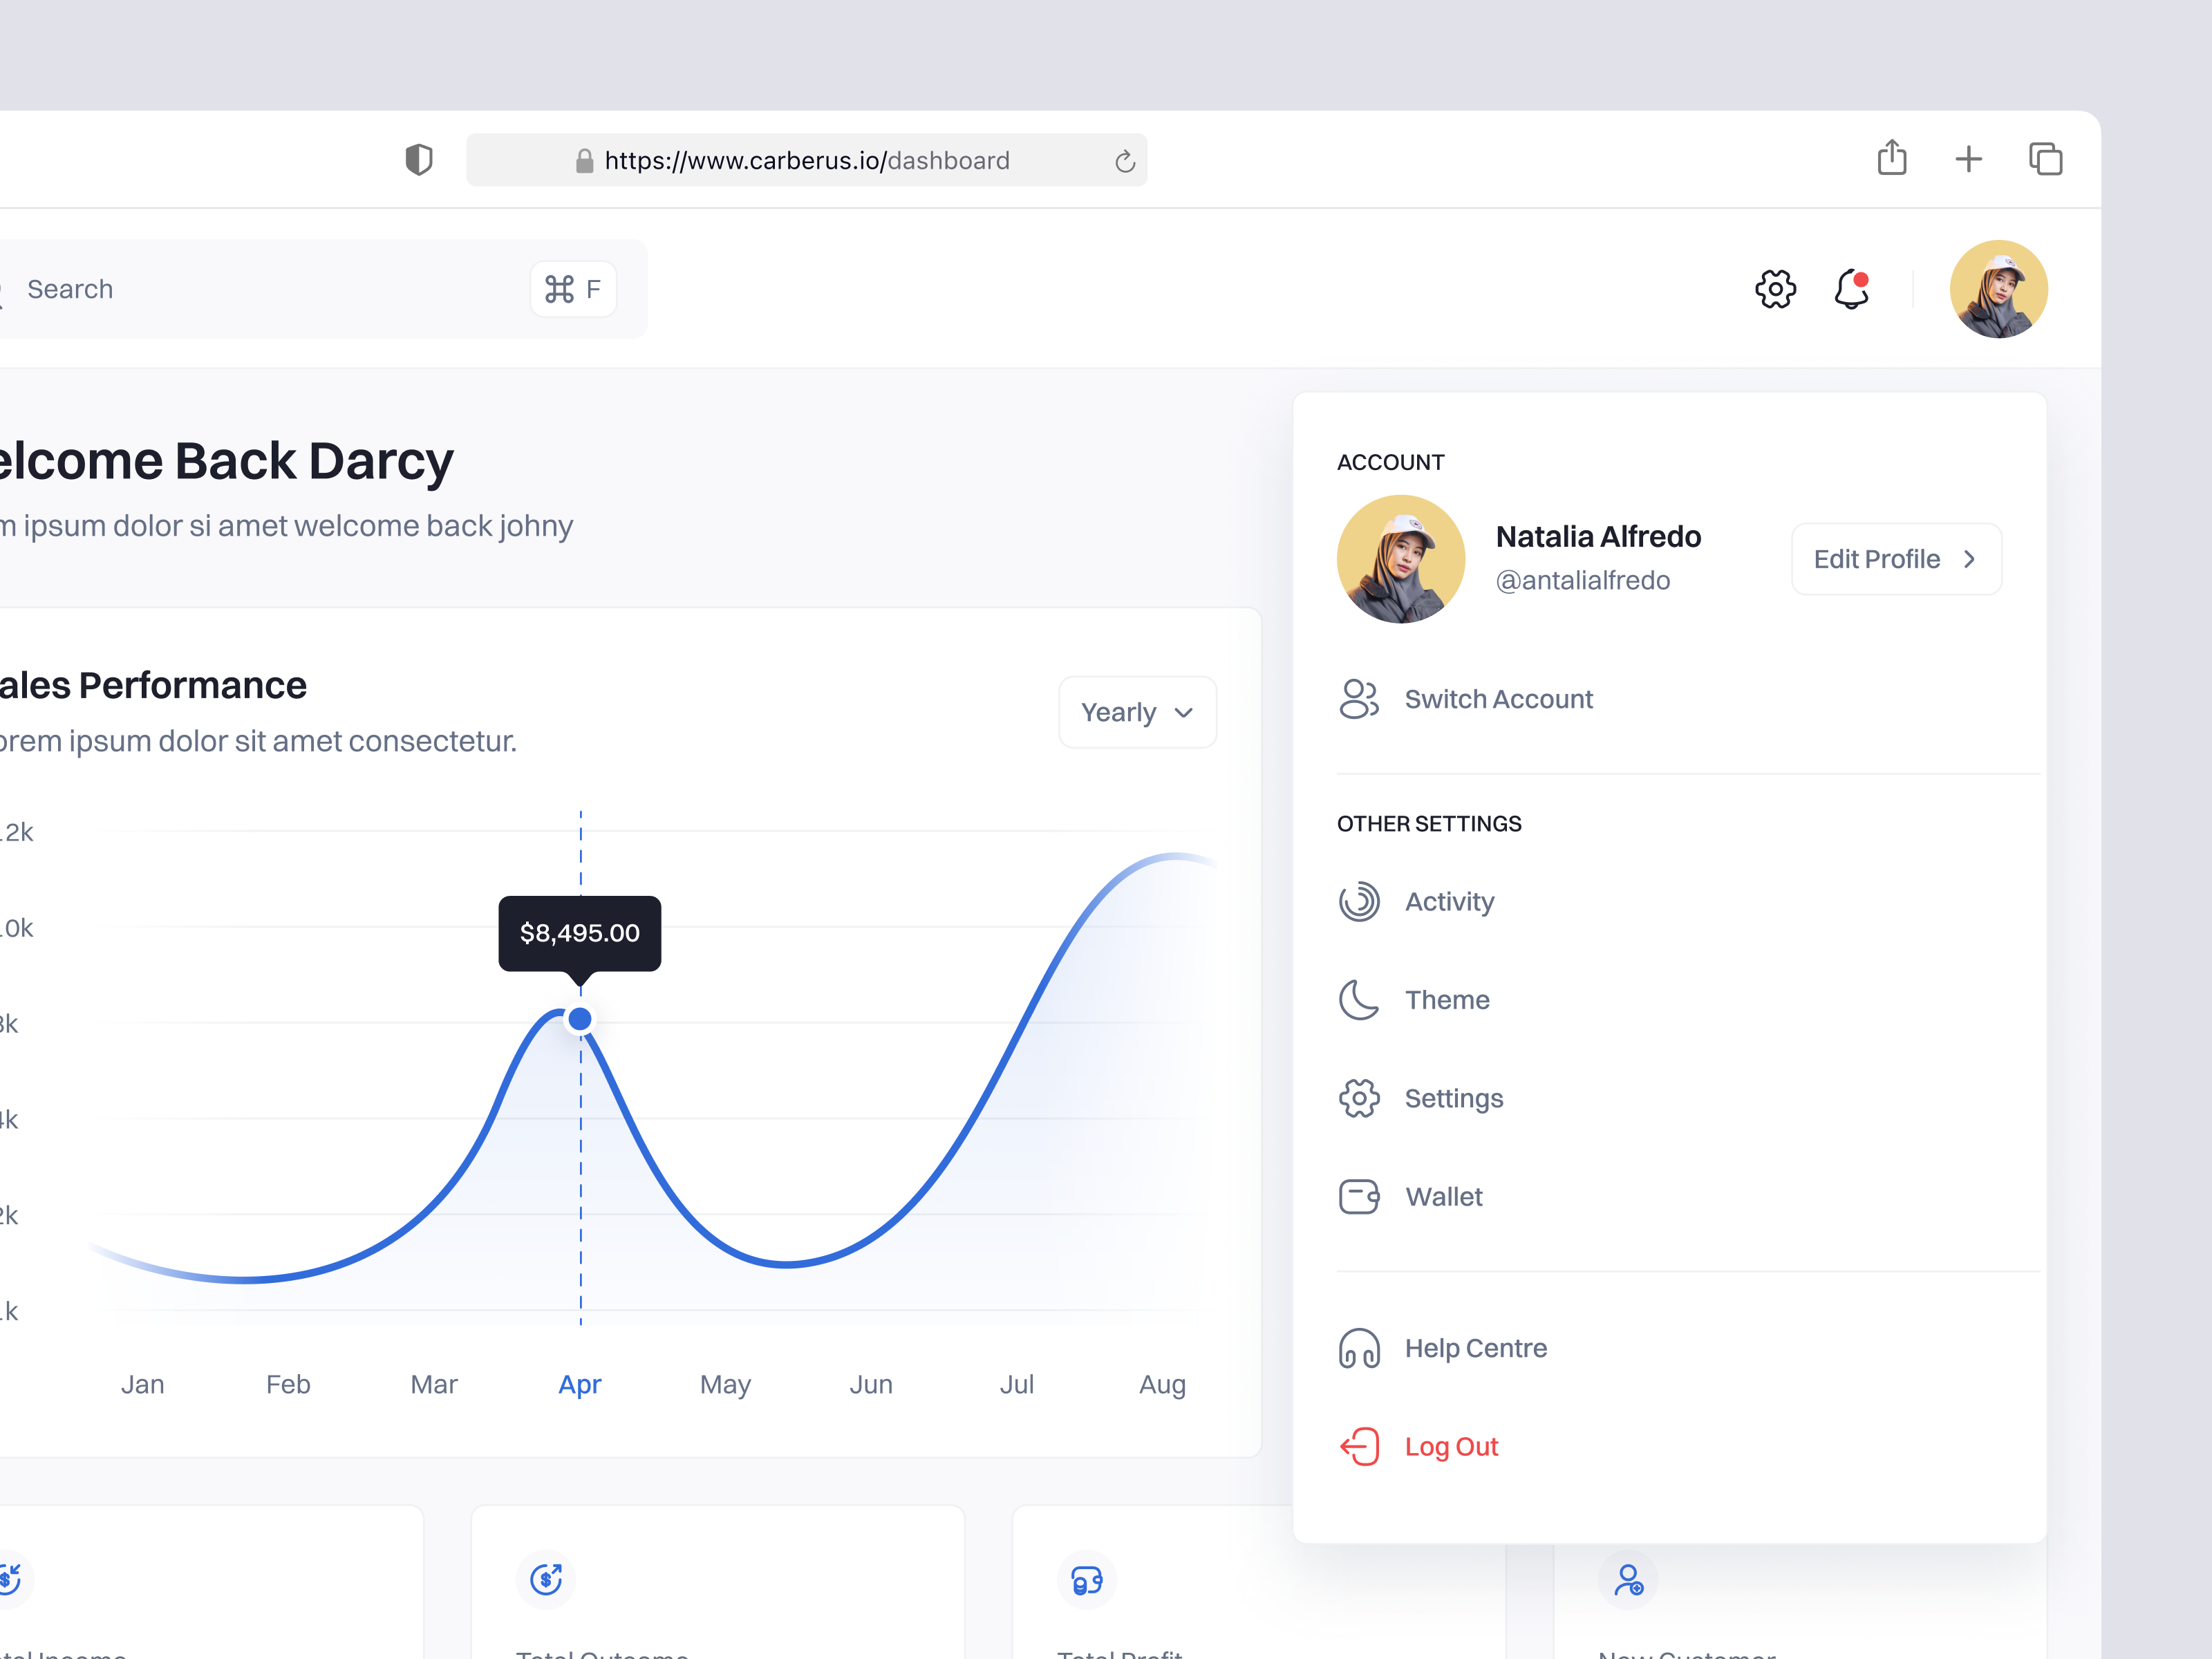
Task: Open the Yearly dropdown
Action: pyautogui.click(x=1137, y=712)
